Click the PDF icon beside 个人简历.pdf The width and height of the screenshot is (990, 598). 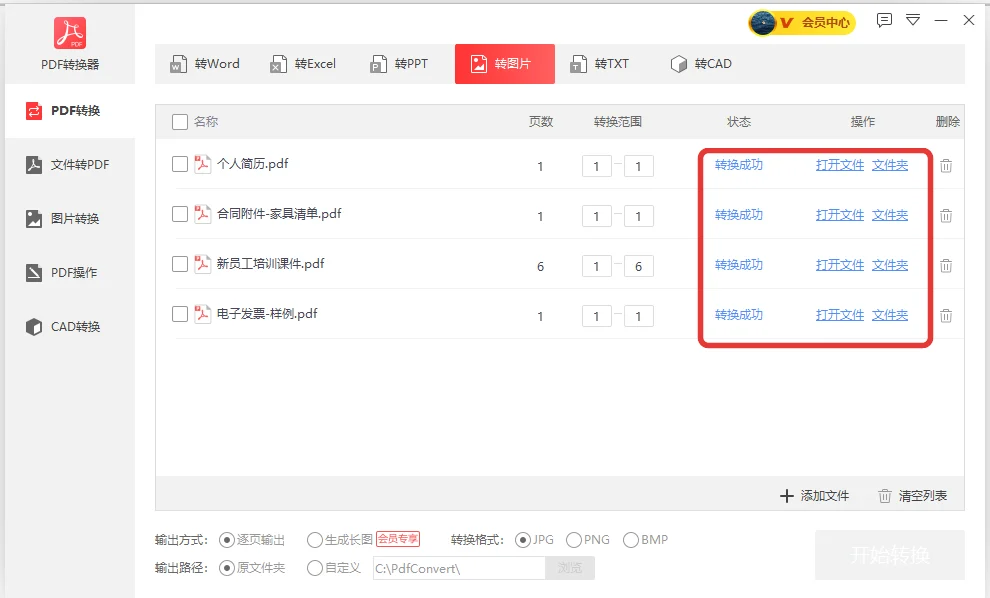(x=202, y=164)
